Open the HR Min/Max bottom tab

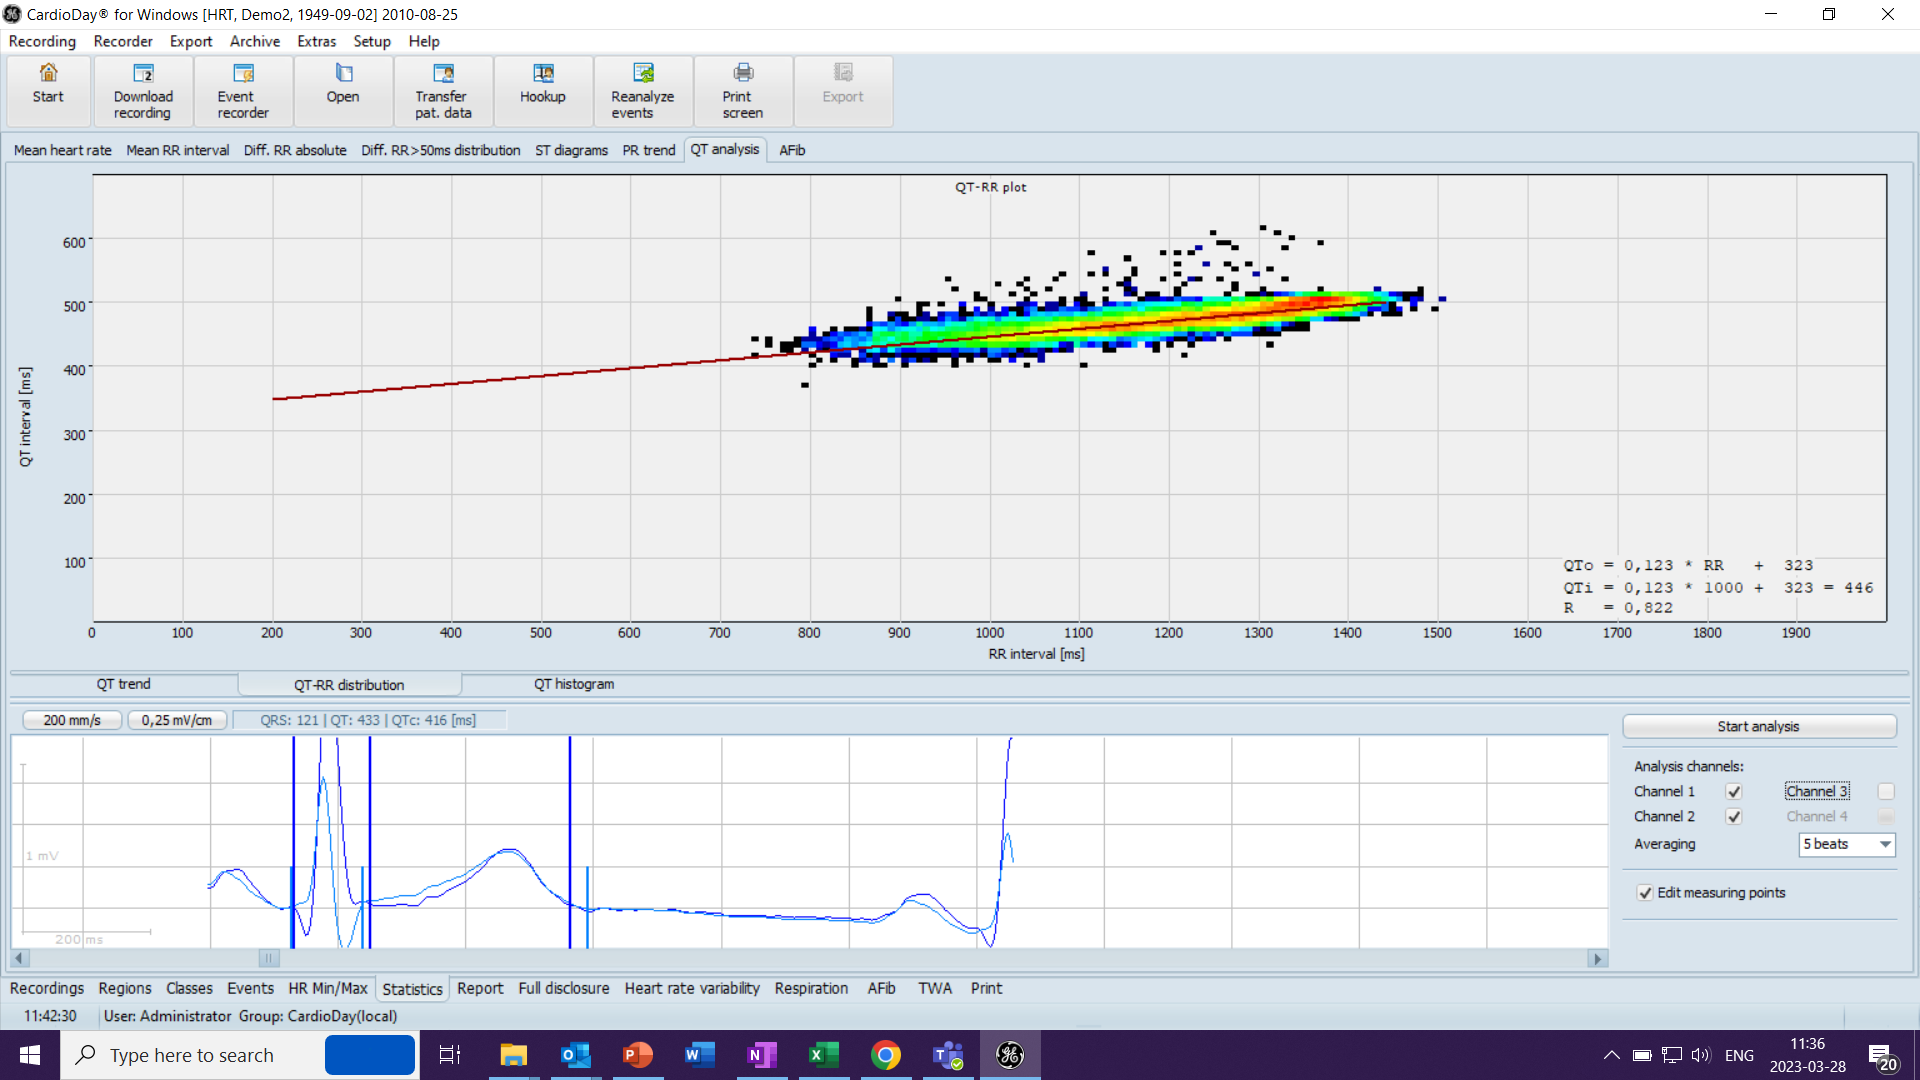tap(328, 988)
